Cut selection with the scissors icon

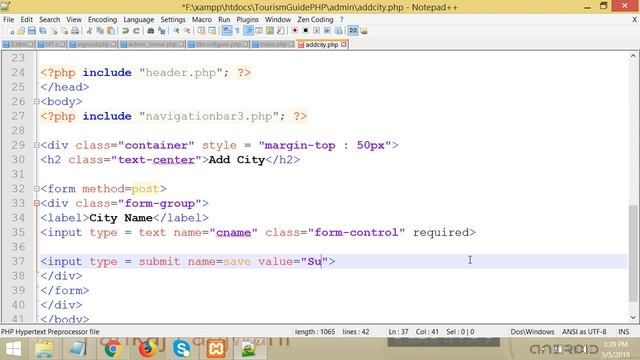tap(89, 31)
